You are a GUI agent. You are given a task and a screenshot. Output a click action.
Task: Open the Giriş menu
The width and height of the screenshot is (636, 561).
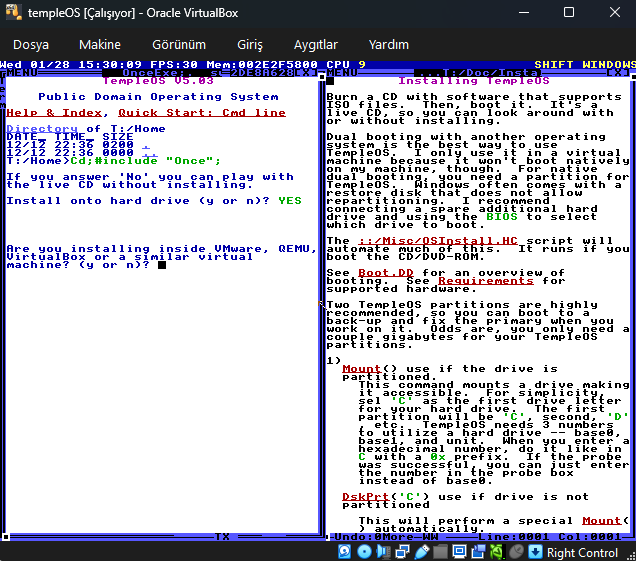tap(250, 45)
